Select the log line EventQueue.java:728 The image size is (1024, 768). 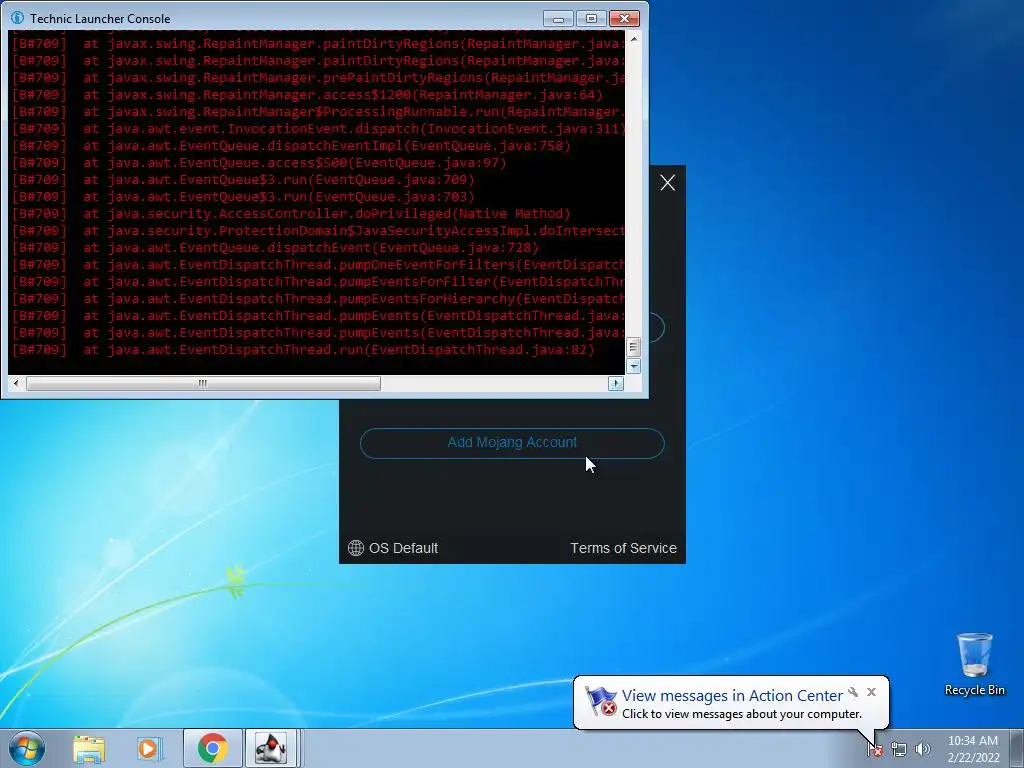click(x=276, y=248)
